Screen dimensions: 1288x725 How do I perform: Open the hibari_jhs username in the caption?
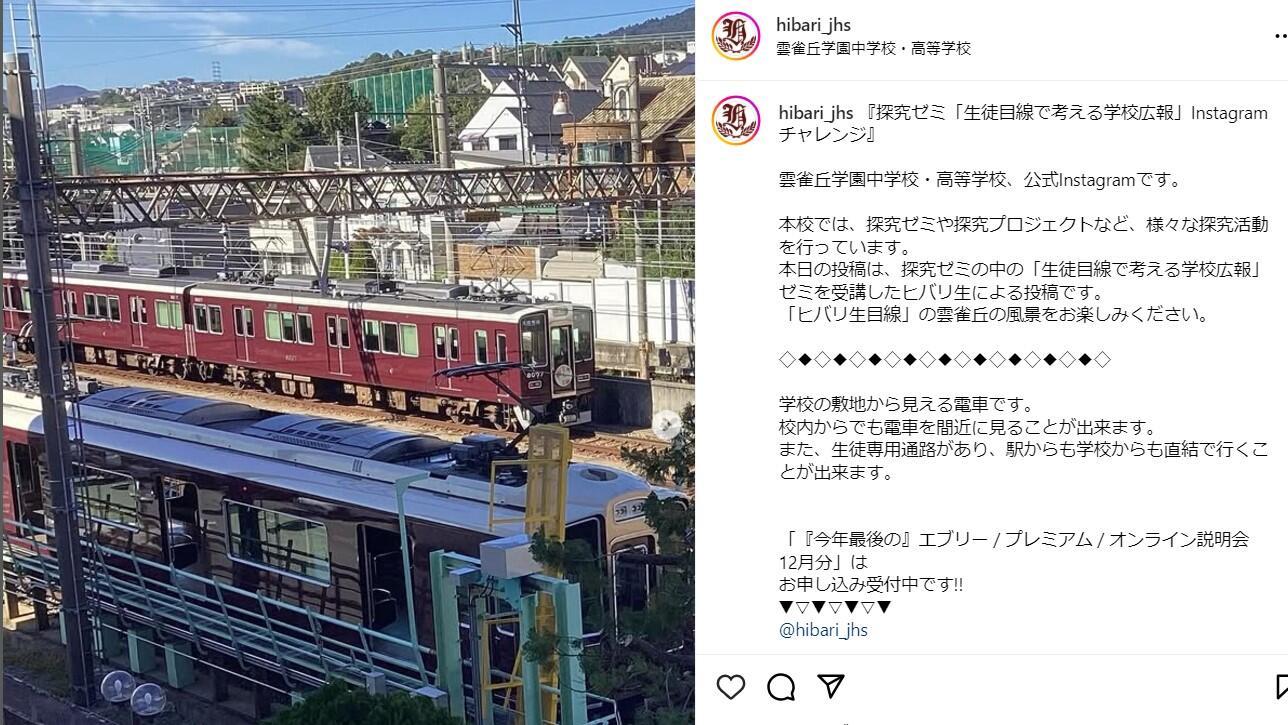point(816,113)
